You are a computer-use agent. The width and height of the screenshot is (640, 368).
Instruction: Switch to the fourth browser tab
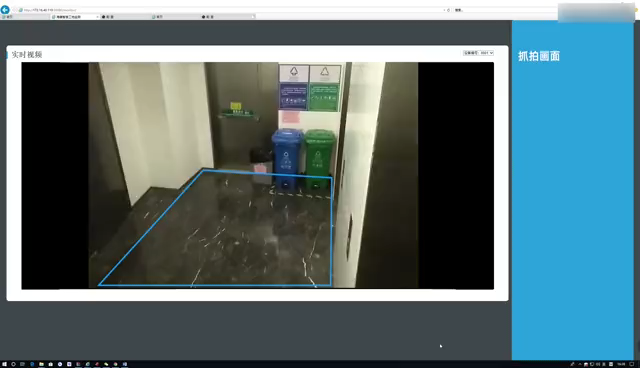[x=175, y=17]
